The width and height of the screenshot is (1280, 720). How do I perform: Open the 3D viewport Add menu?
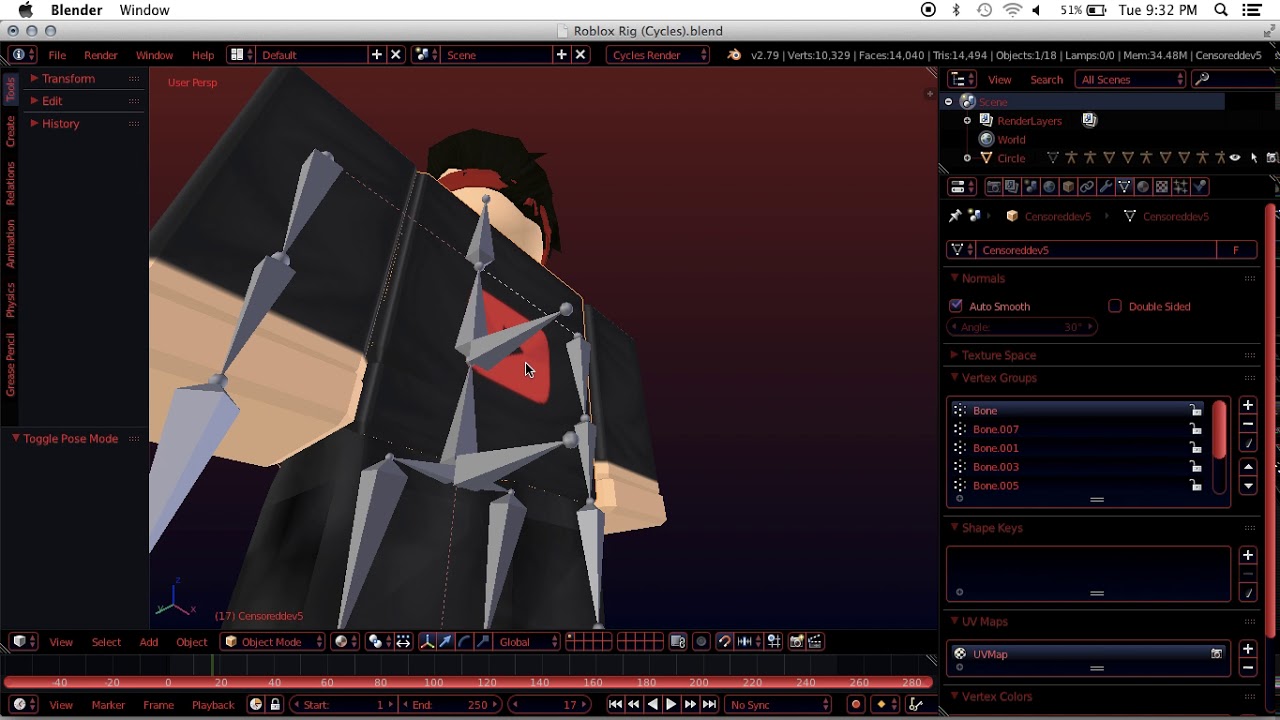tap(149, 642)
